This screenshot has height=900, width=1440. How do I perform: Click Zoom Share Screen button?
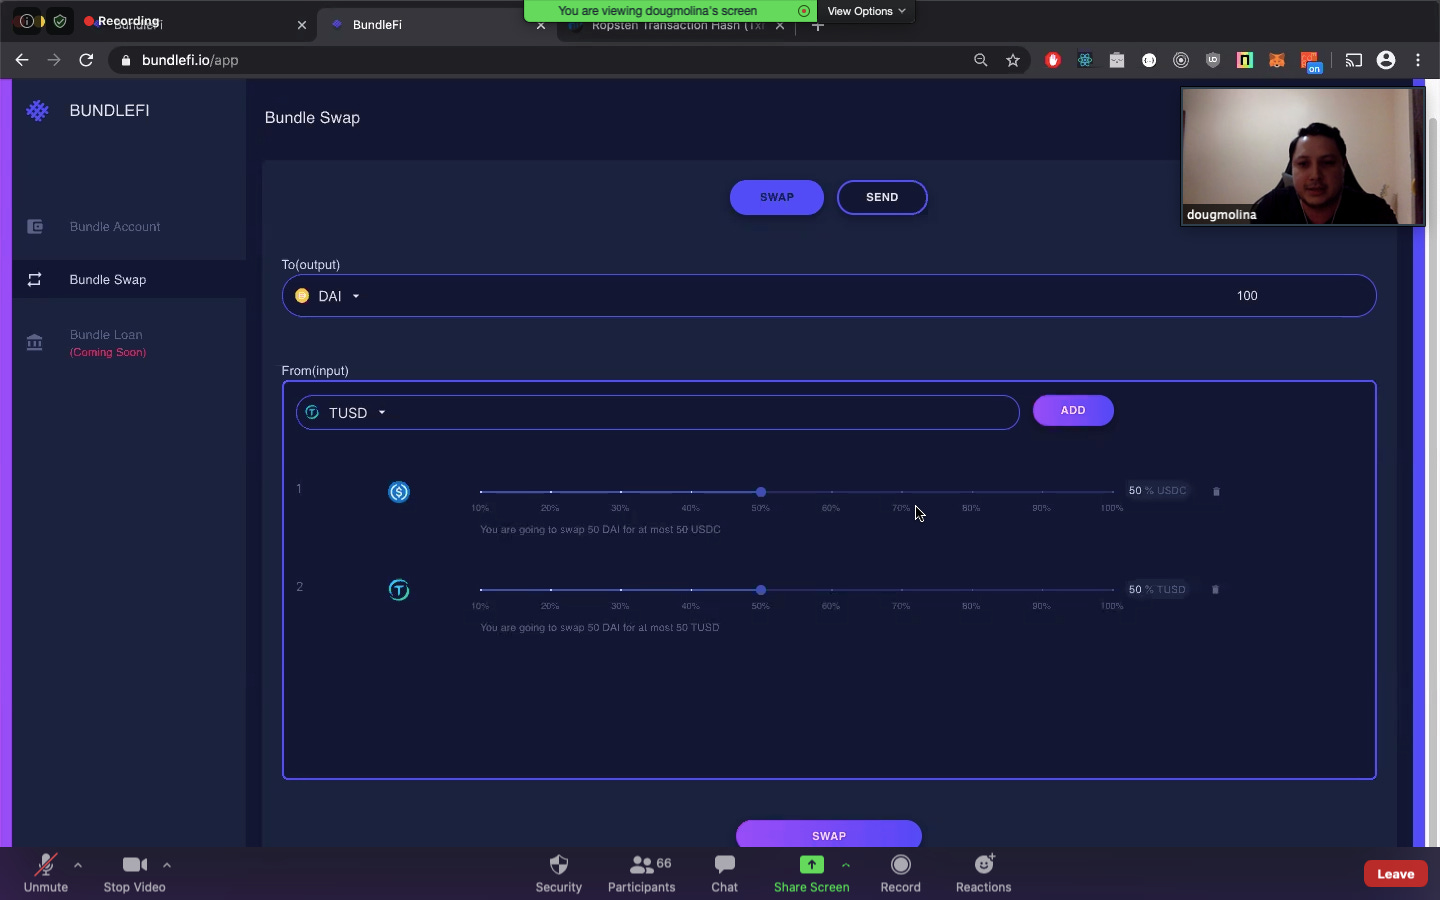click(x=811, y=873)
